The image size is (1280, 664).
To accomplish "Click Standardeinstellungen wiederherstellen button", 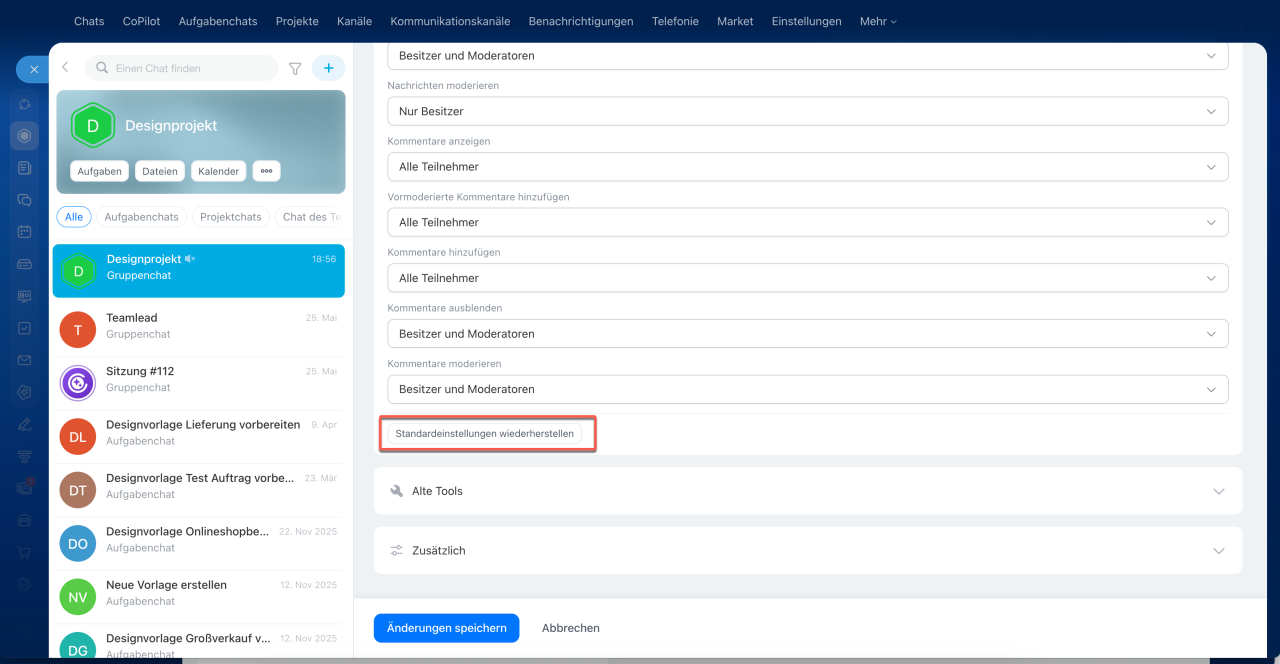I will pyautogui.click(x=485, y=434).
